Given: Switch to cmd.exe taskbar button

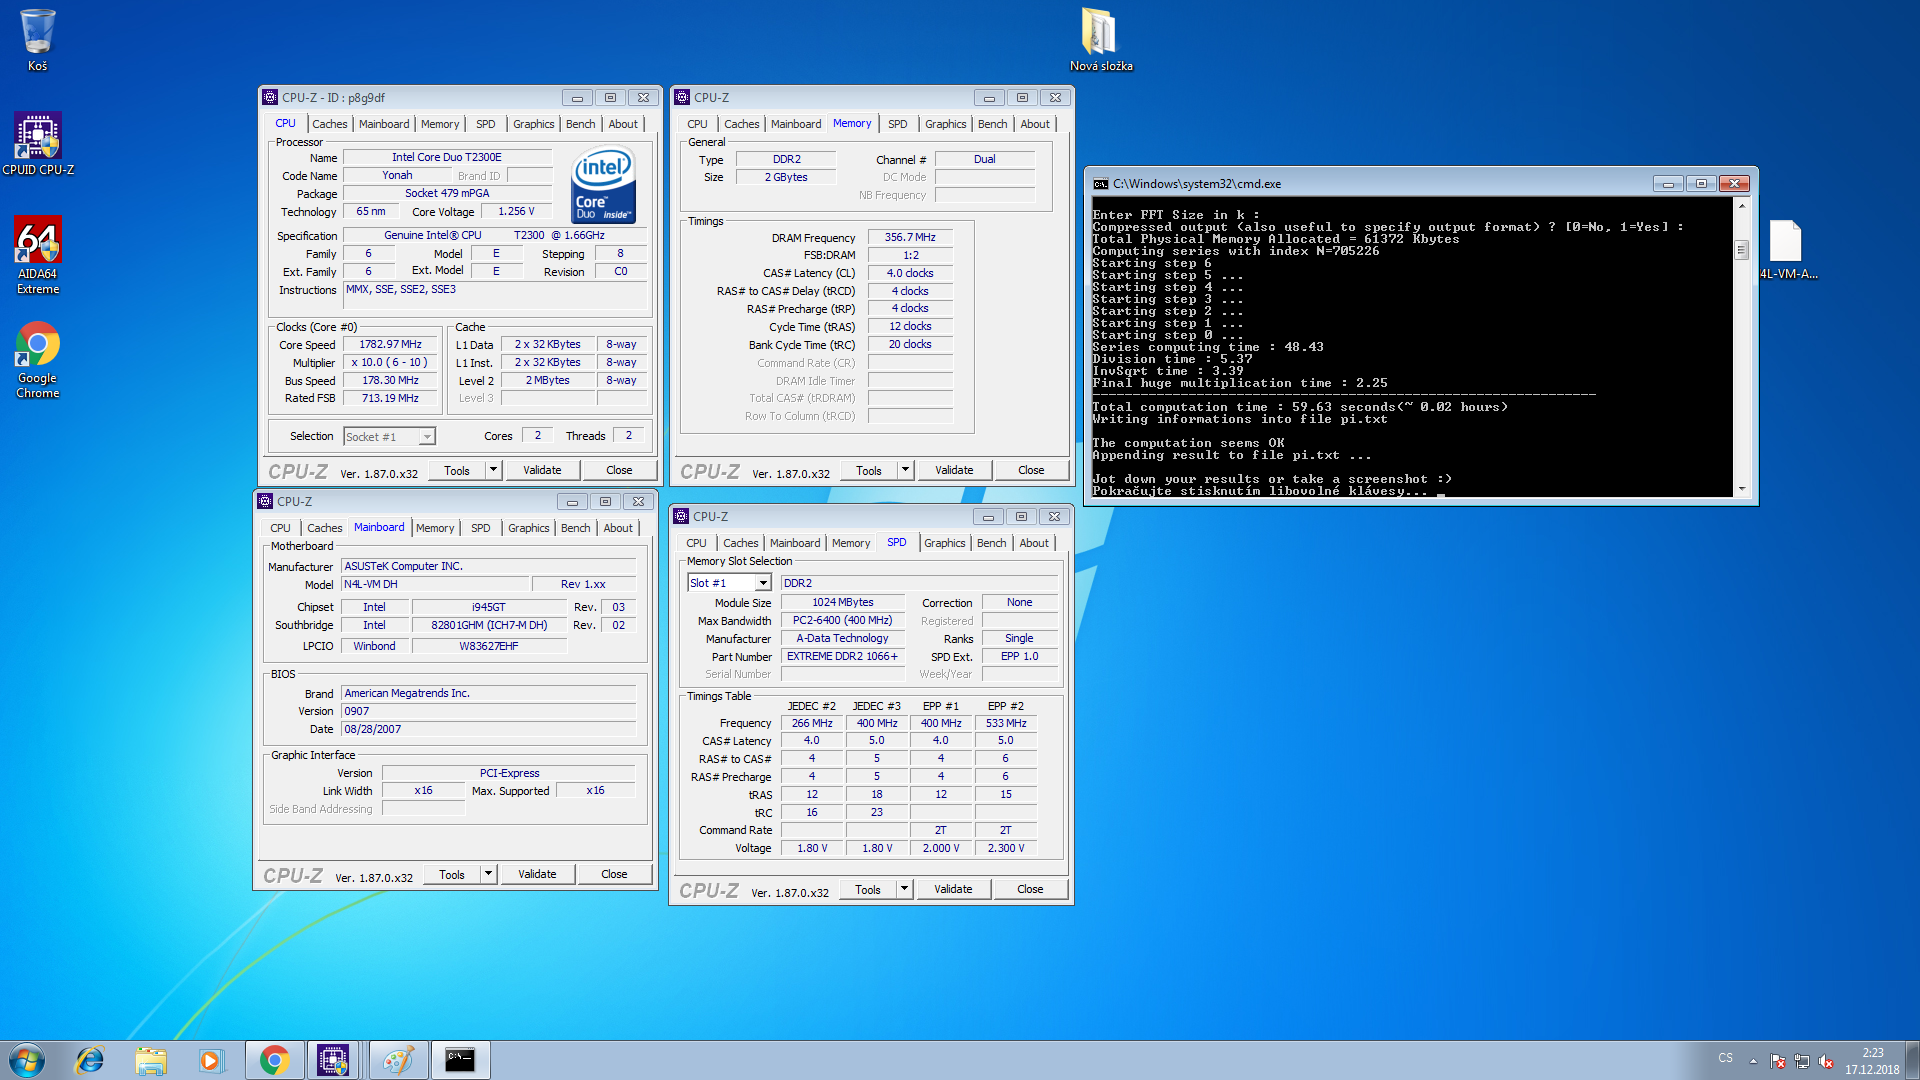Looking at the screenshot, I should (460, 1060).
